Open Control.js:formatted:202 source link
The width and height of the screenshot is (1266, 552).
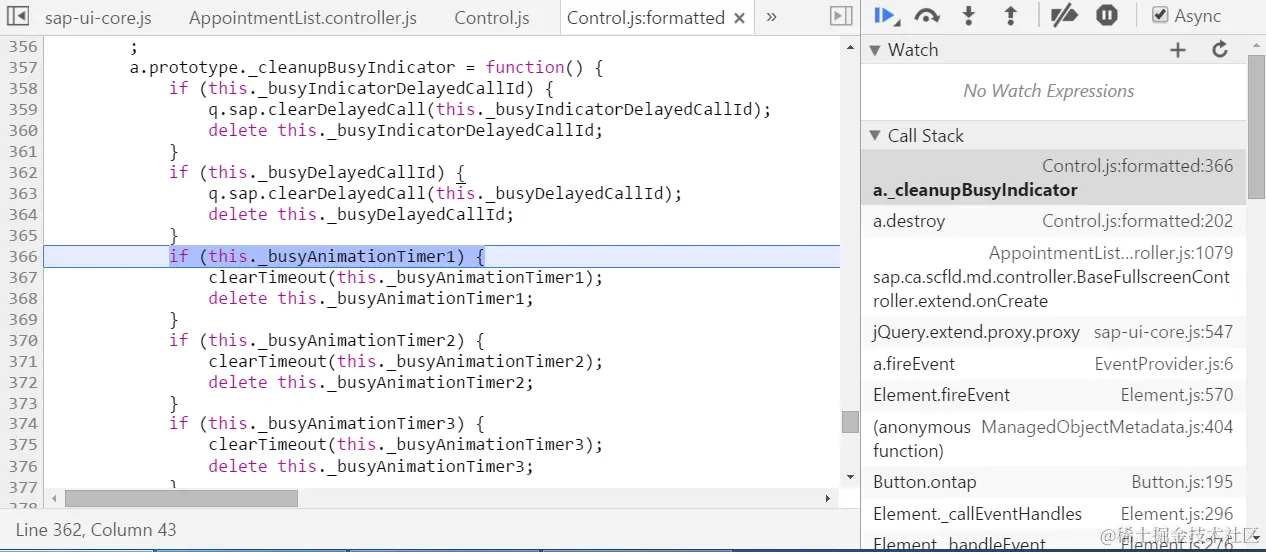click(1137, 221)
